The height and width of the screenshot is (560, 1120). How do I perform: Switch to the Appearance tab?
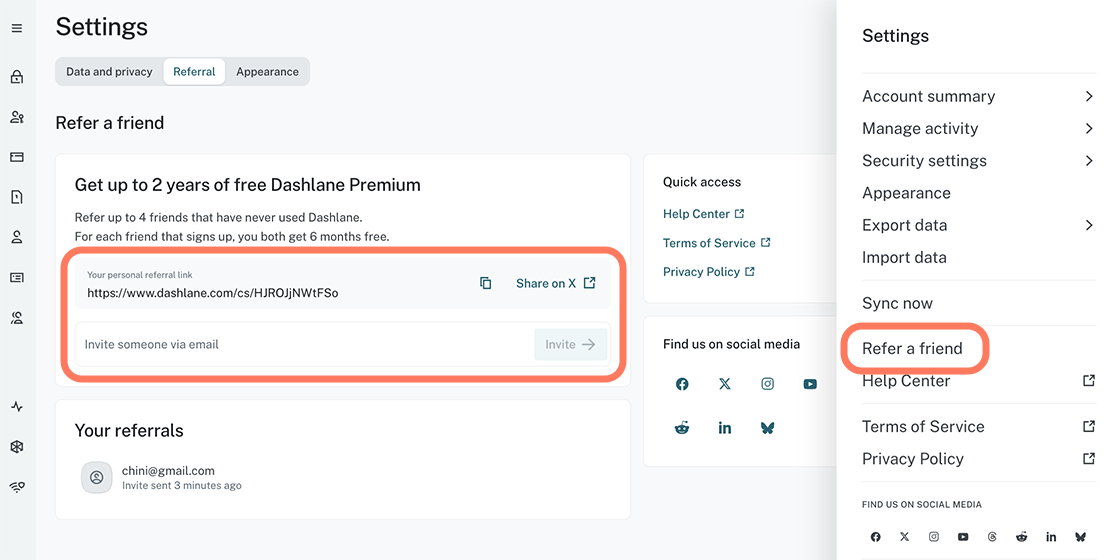coord(267,72)
